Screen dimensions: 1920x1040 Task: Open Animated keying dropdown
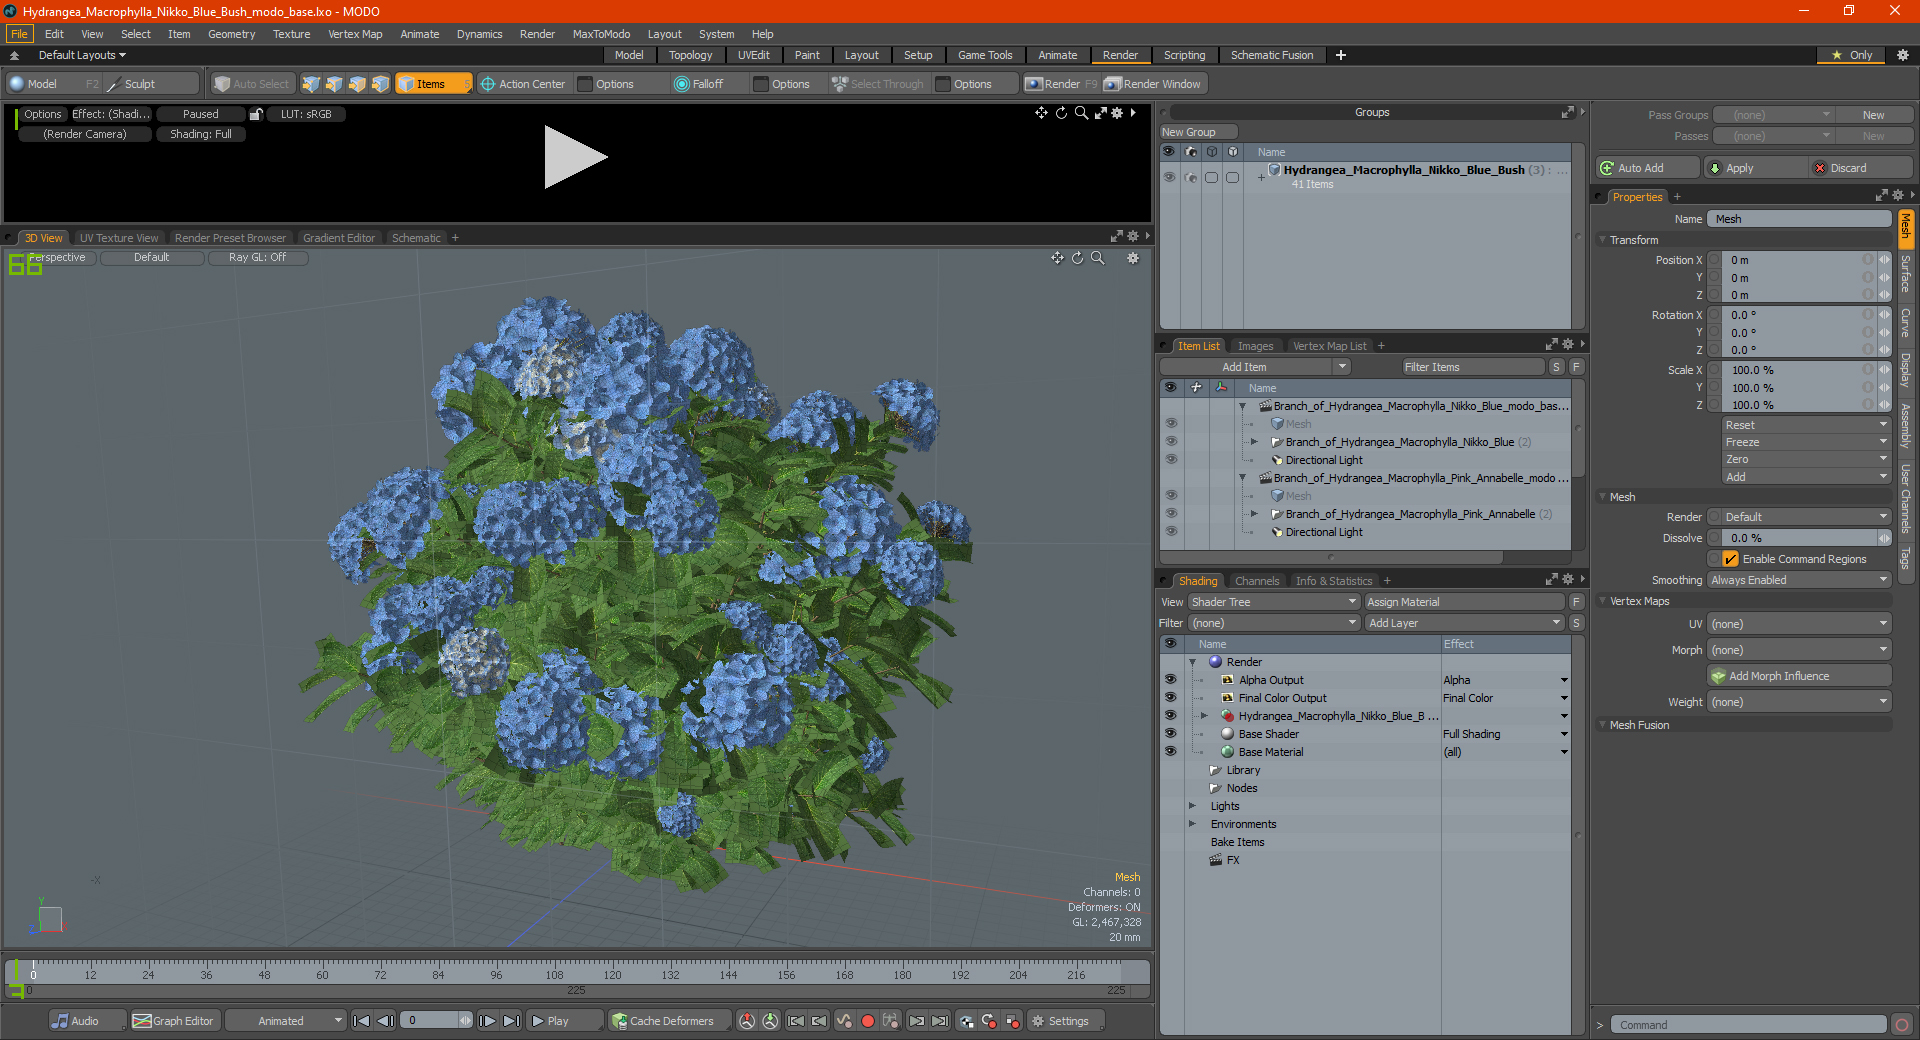(285, 1021)
